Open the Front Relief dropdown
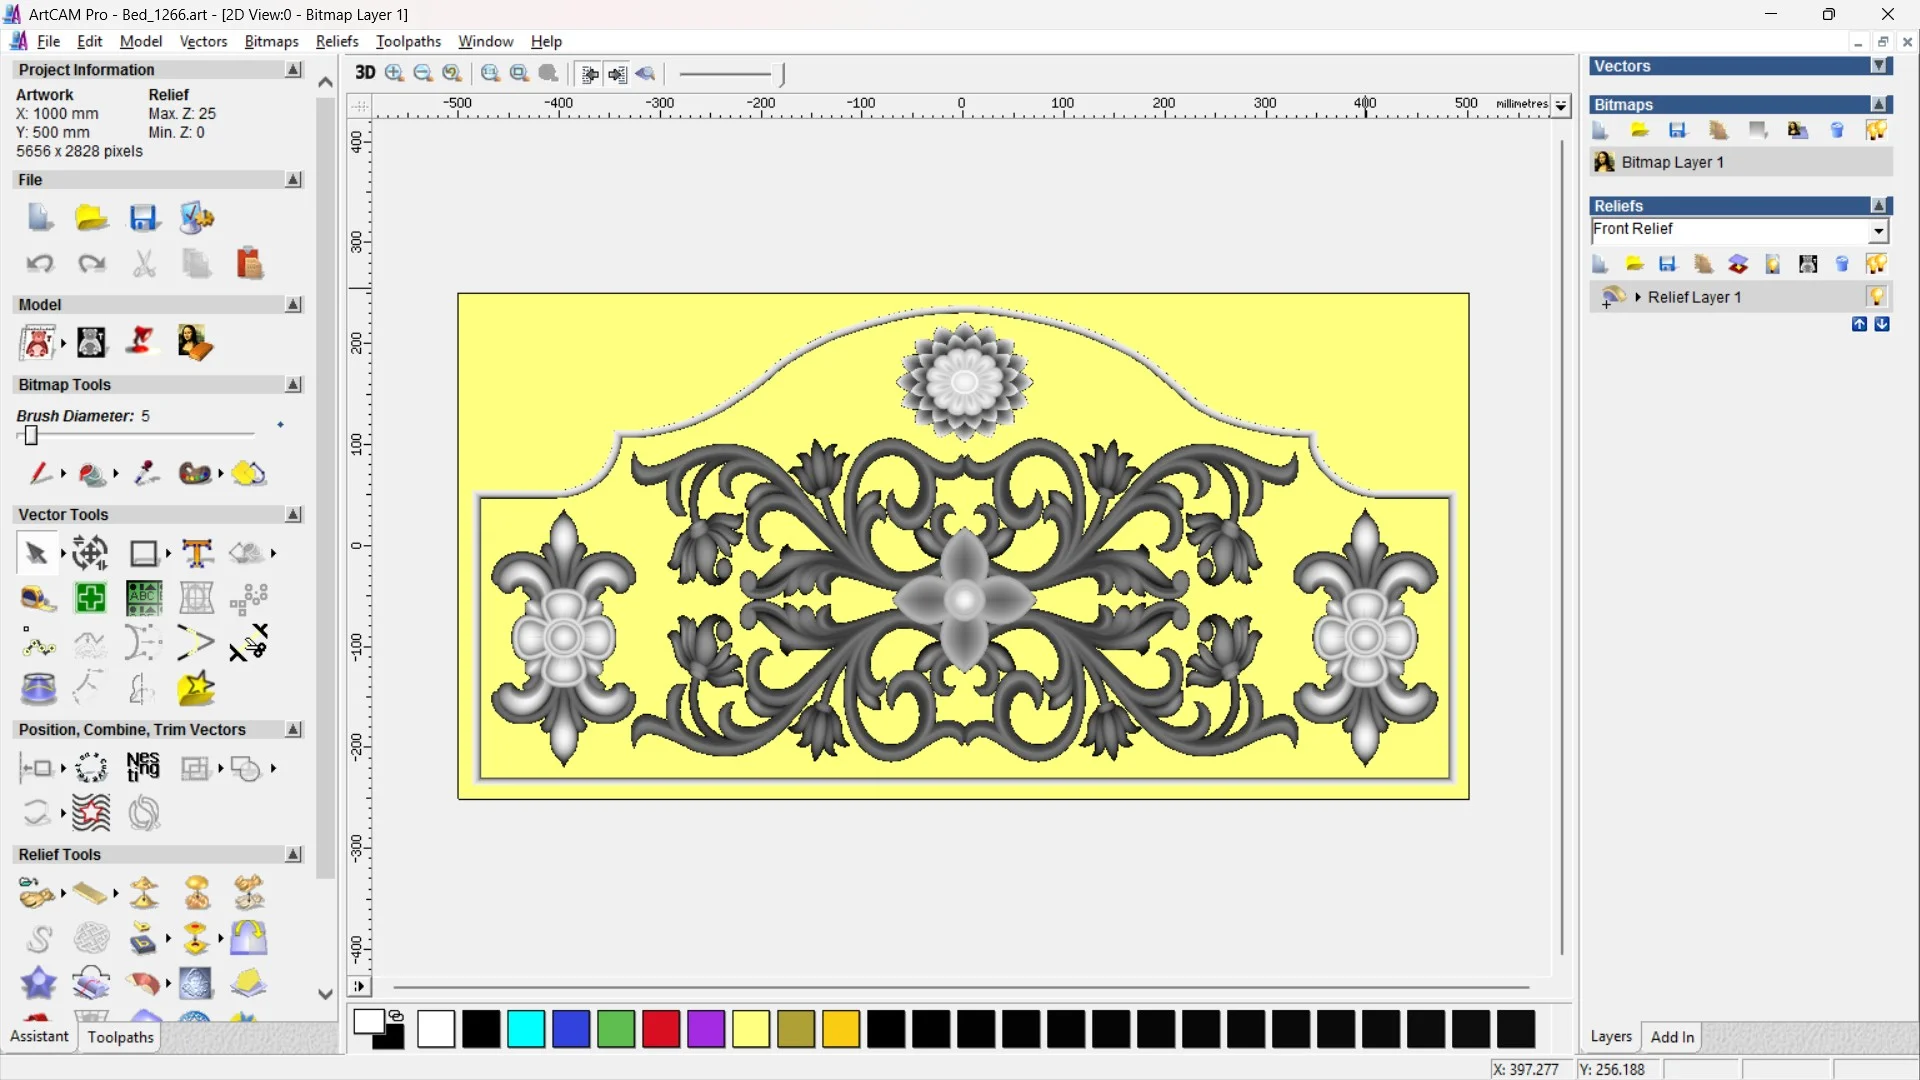 pos(1878,231)
